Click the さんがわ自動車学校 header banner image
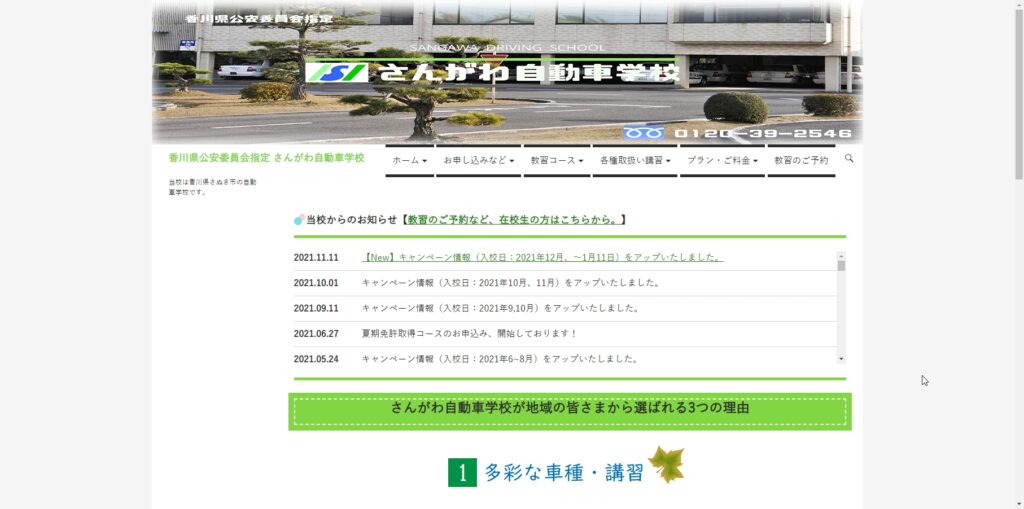Screen dimensions: 1024x509 pos(507,72)
